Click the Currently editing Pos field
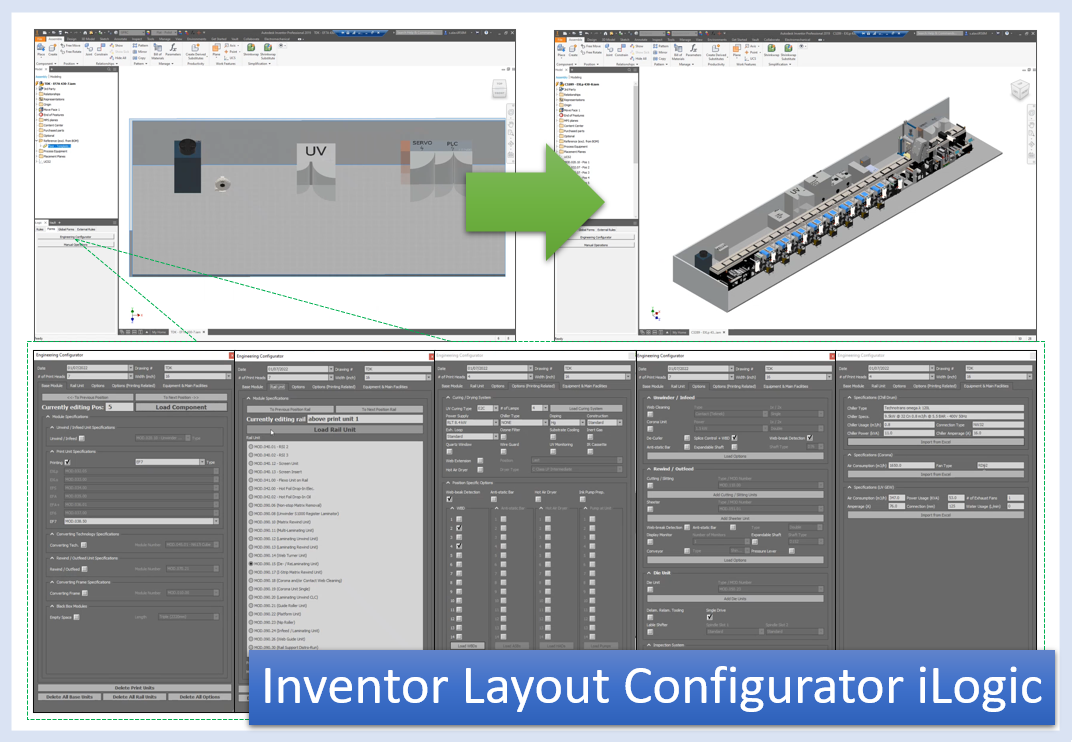 120,407
